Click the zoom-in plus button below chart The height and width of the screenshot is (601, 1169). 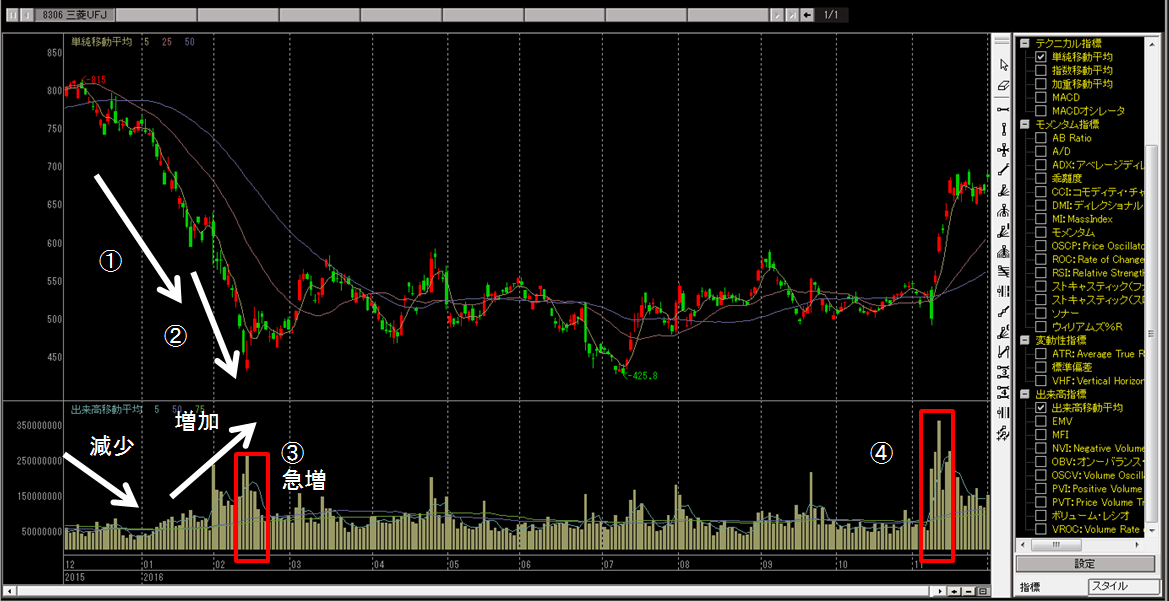tap(954, 591)
